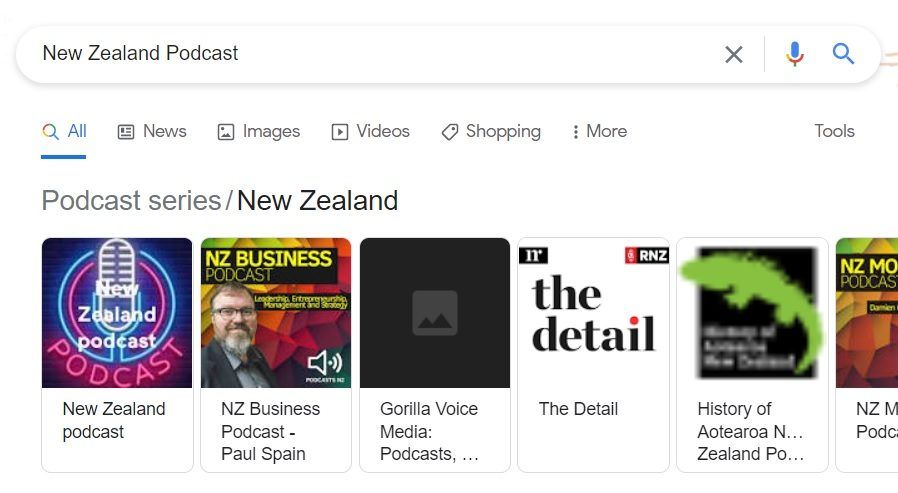Start voice search with the microphone icon
Image resolution: width=898 pixels, height=493 pixels.
coord(794,54)
